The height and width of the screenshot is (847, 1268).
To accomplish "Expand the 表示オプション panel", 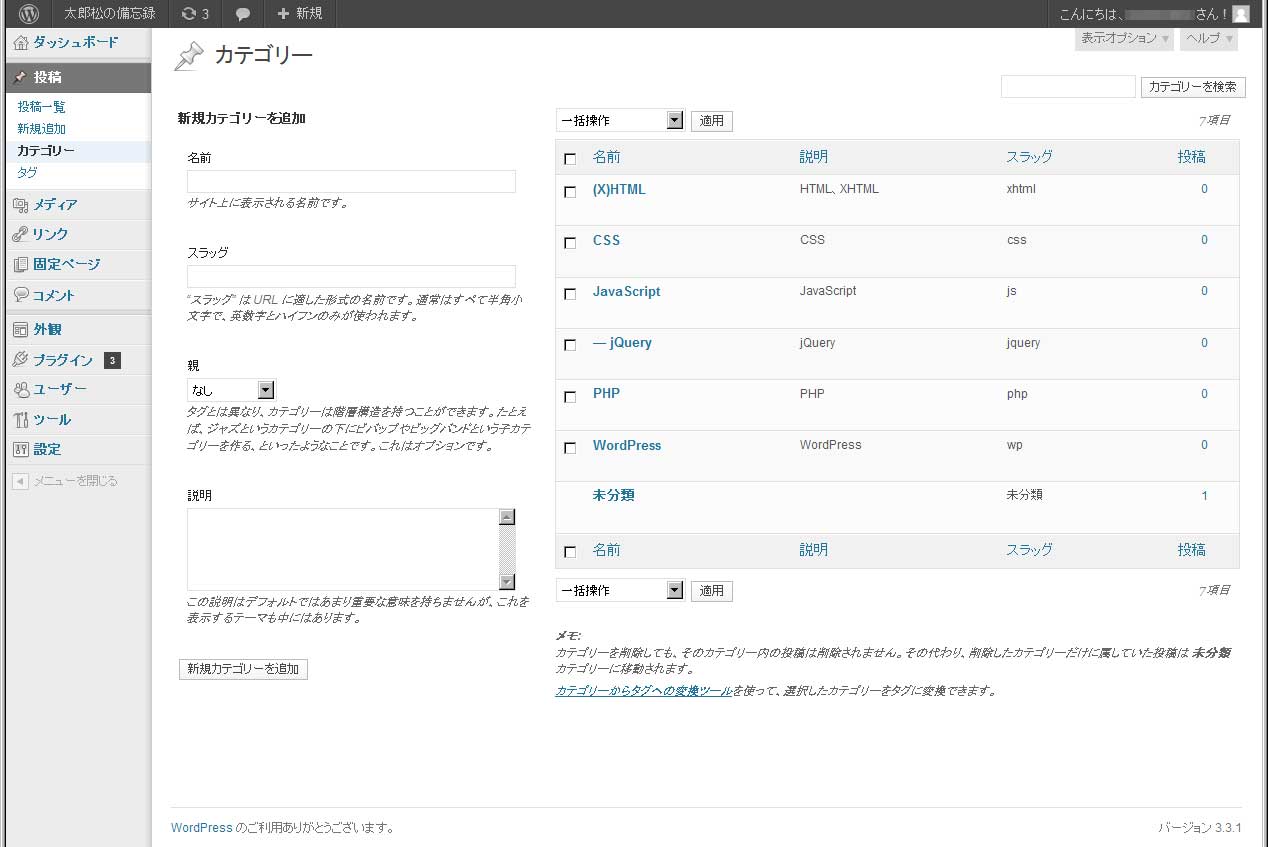I will (1125, 38).
